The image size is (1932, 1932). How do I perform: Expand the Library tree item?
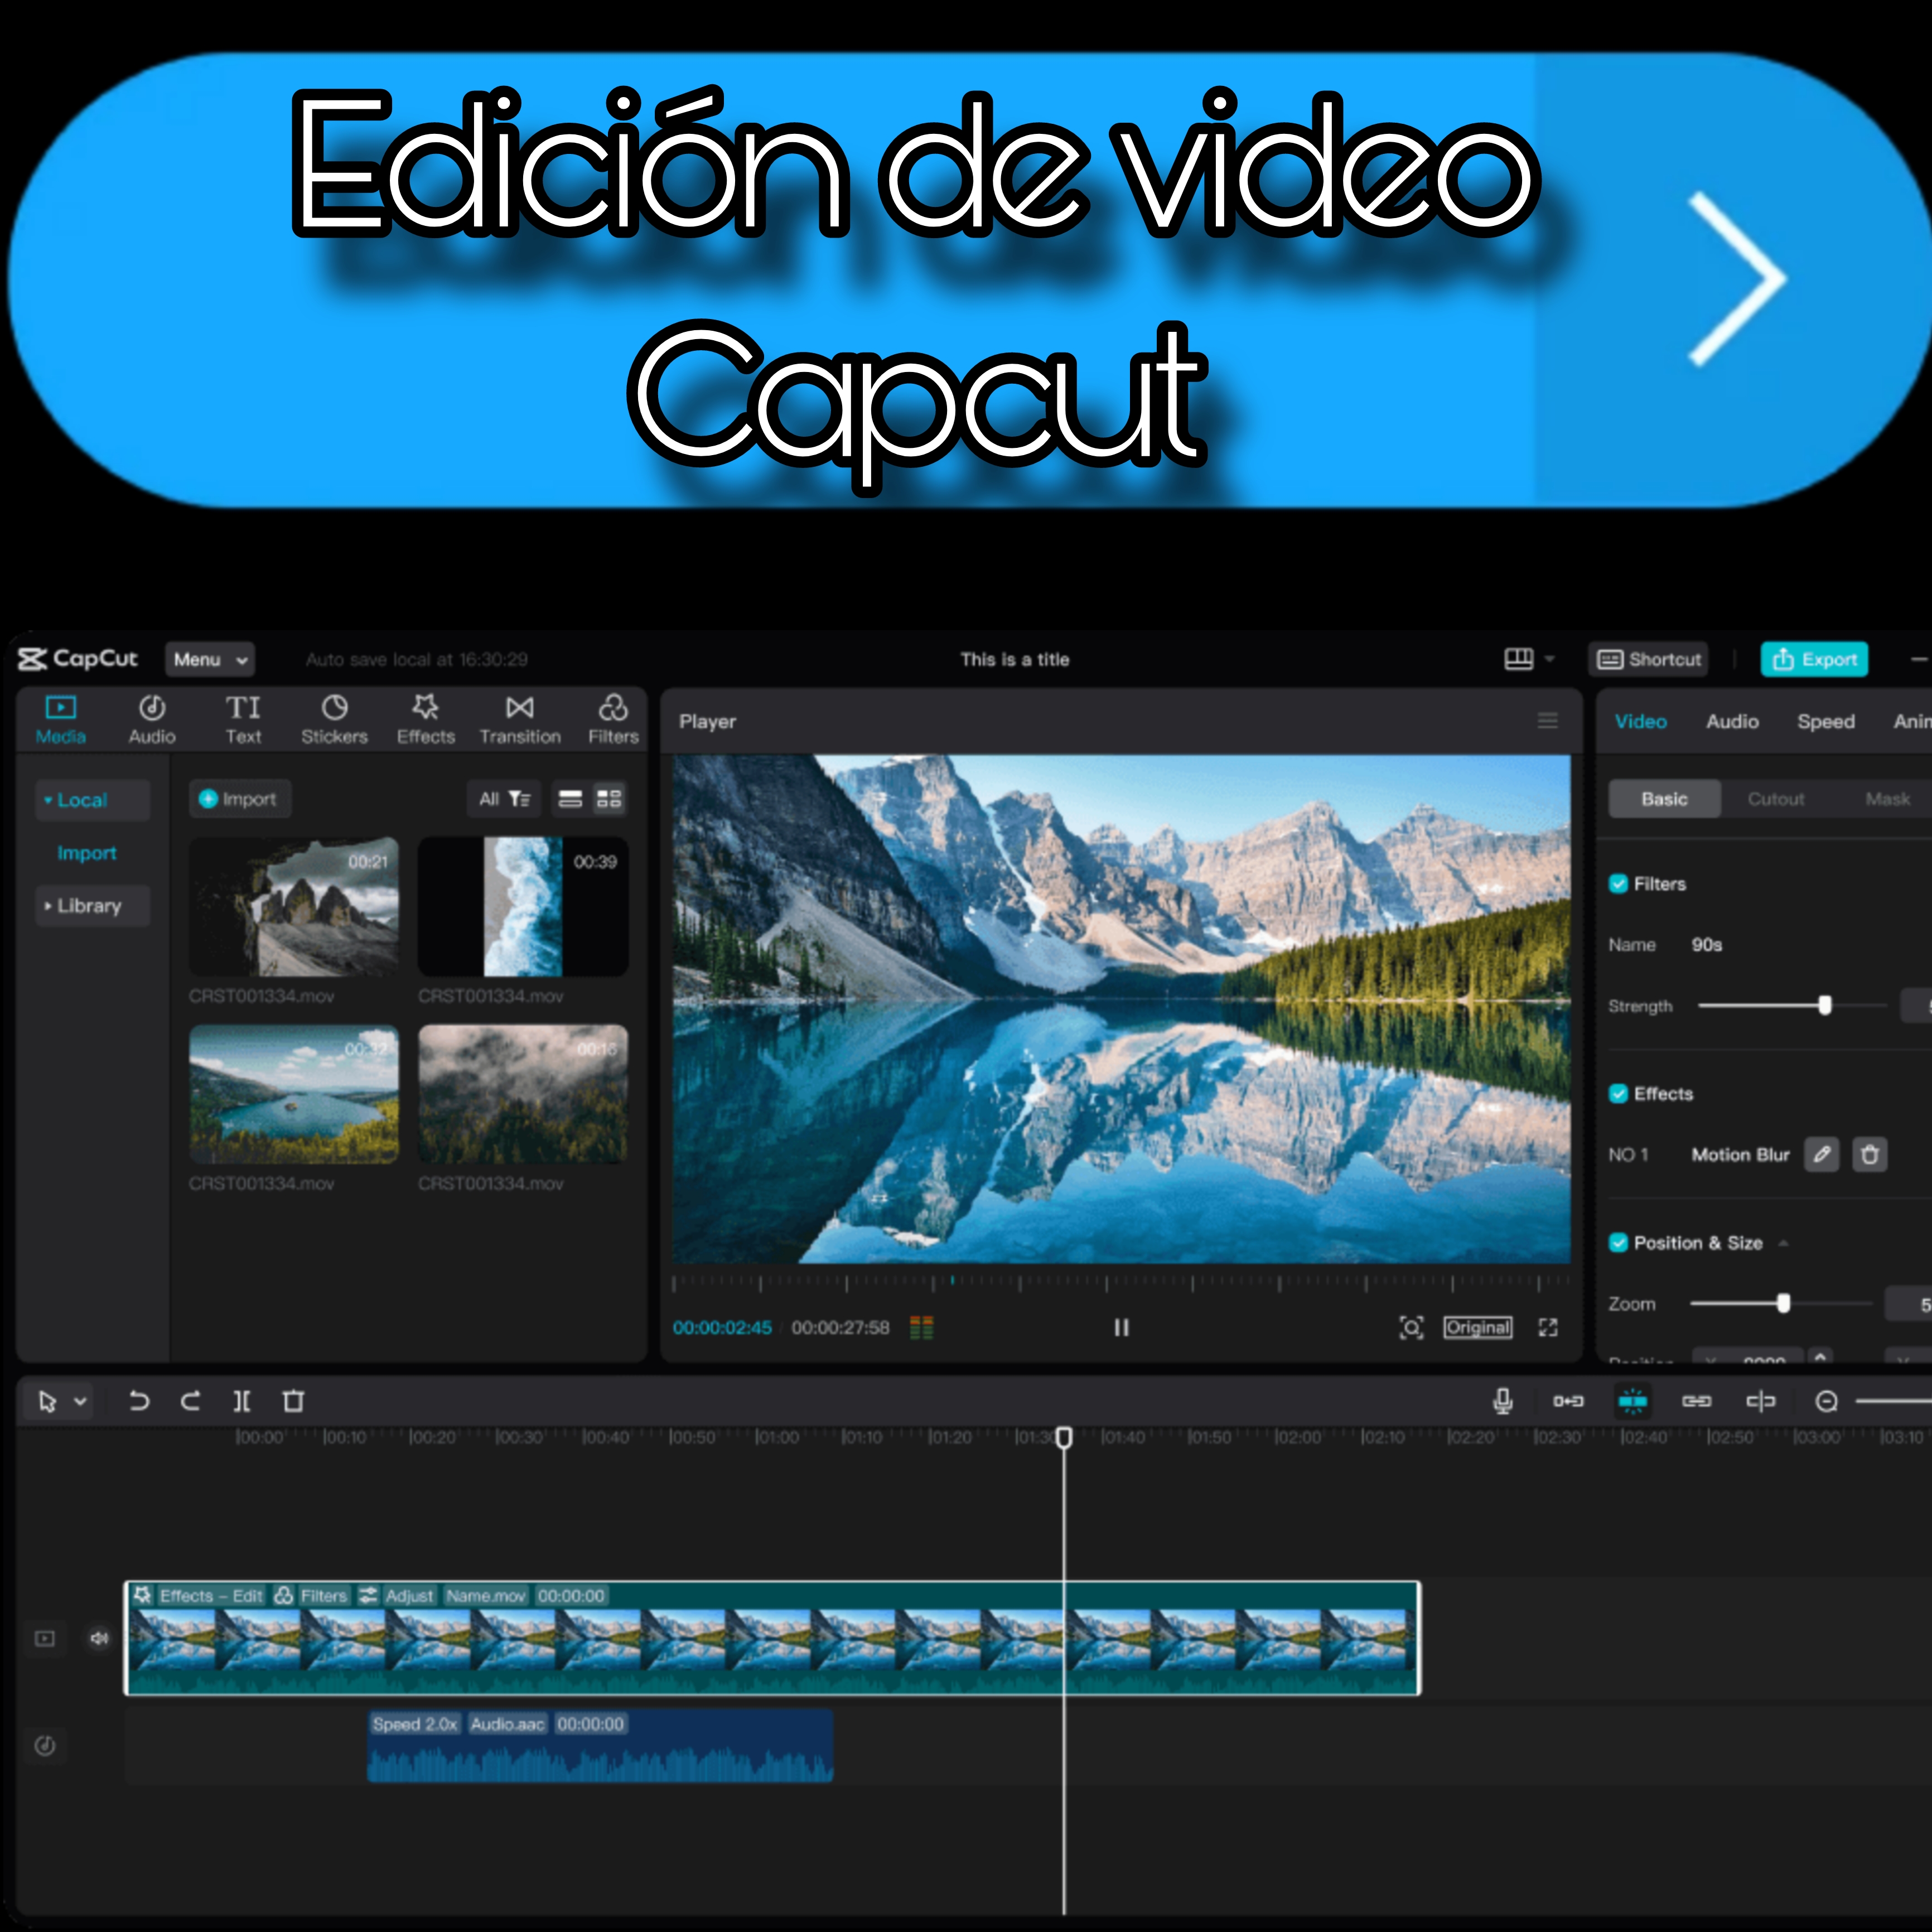tap(88, 905)
